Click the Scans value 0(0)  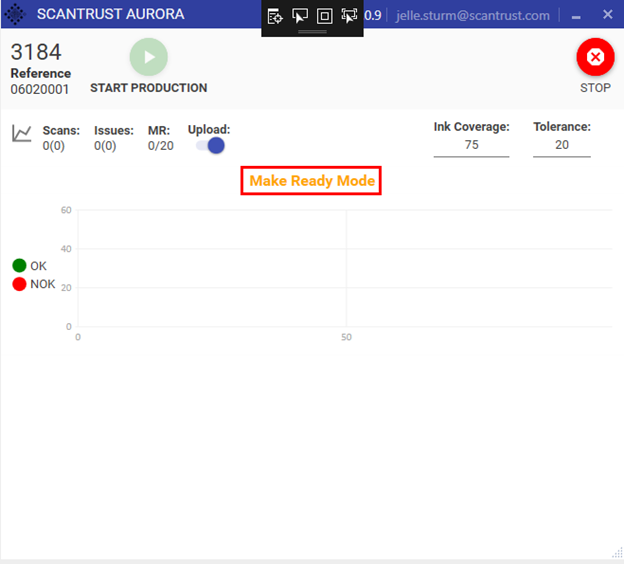(53, 146)
